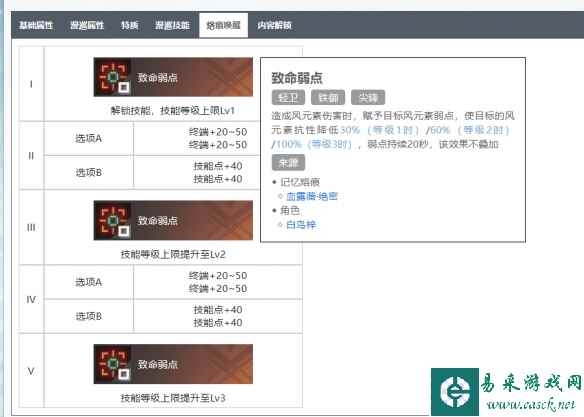Click the 致命弱点 skill icon in row V
Screen dimensions: 584x417
112,364
